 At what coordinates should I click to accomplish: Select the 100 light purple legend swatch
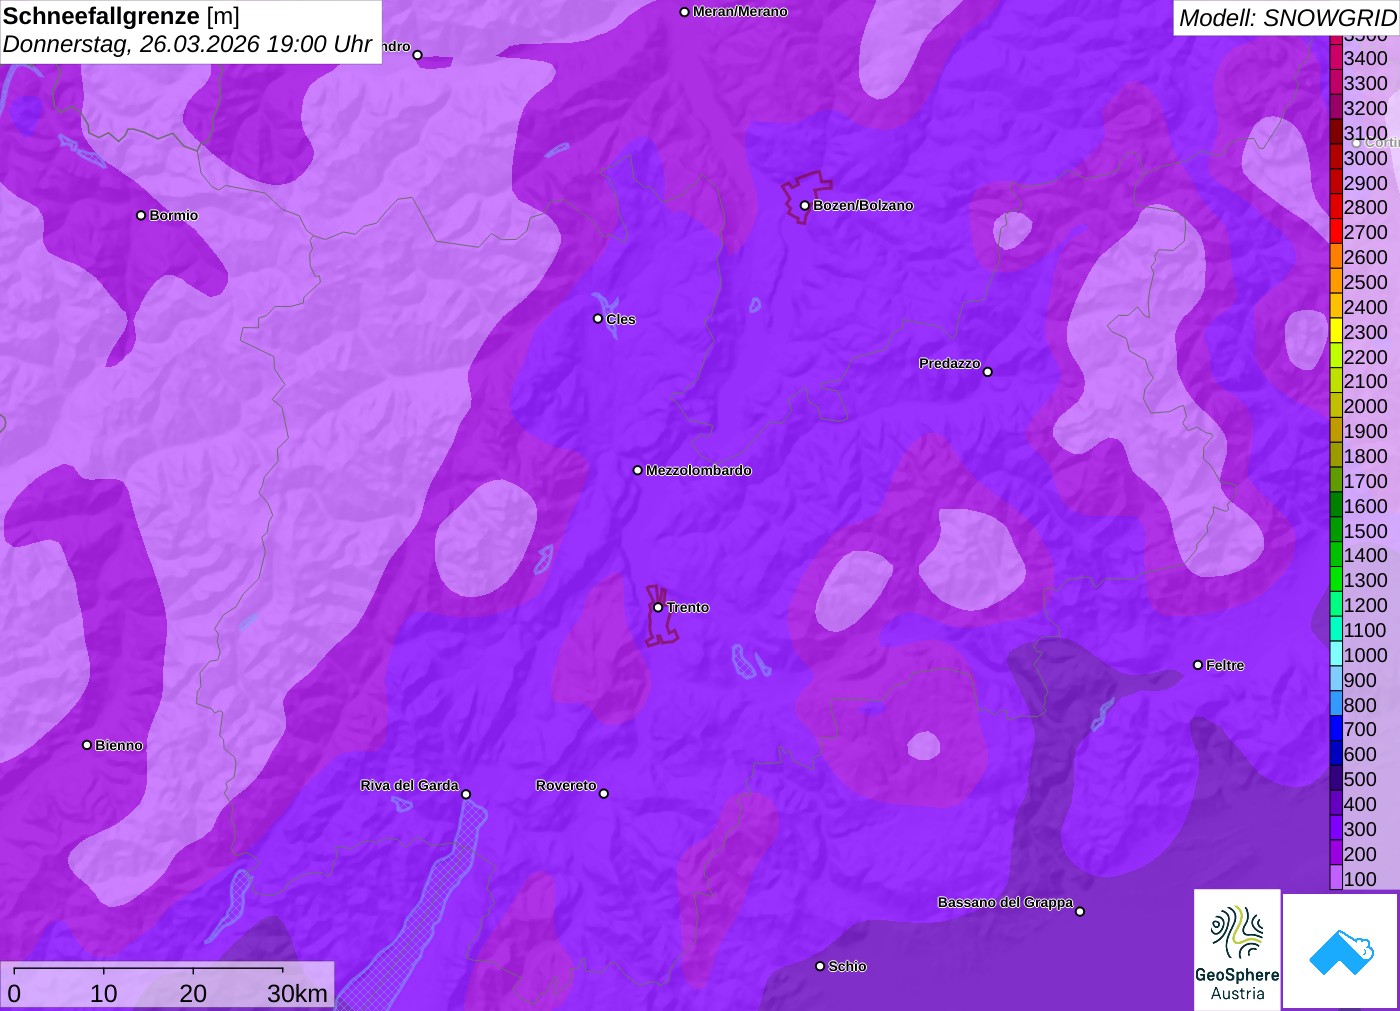(x=1336, y=879)
